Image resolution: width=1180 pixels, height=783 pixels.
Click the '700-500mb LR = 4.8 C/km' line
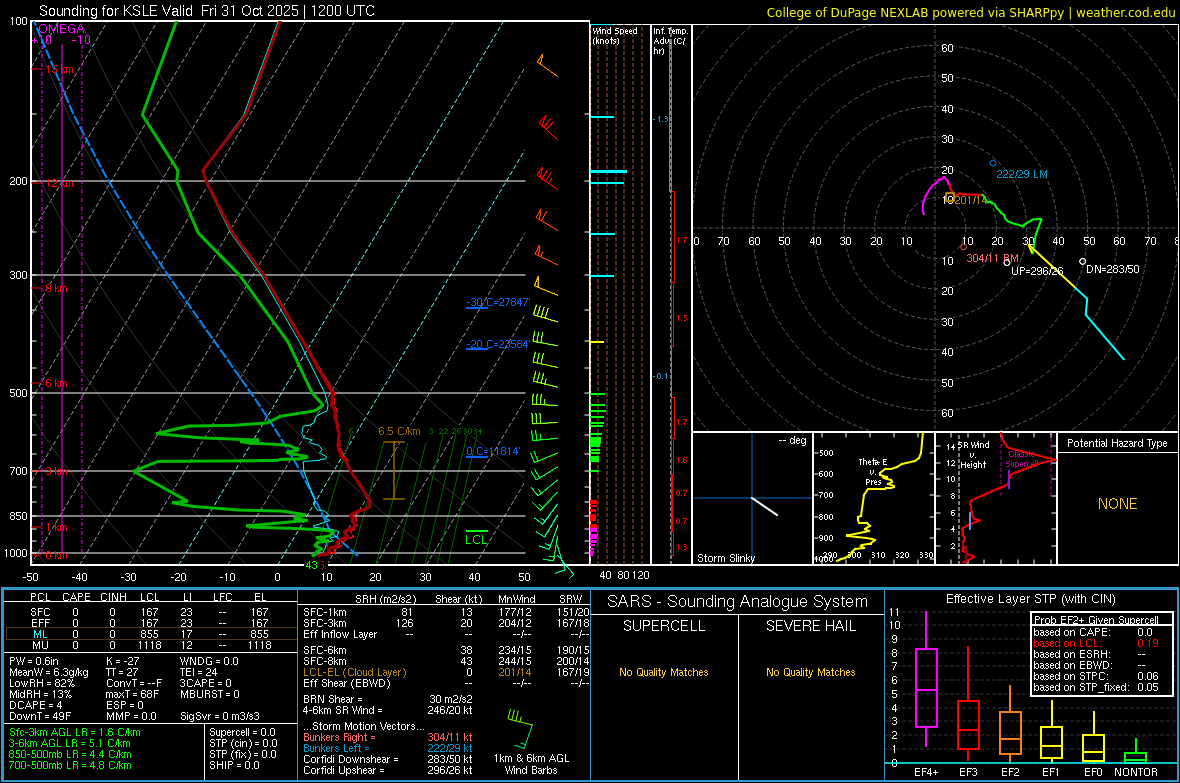(70, 765)
